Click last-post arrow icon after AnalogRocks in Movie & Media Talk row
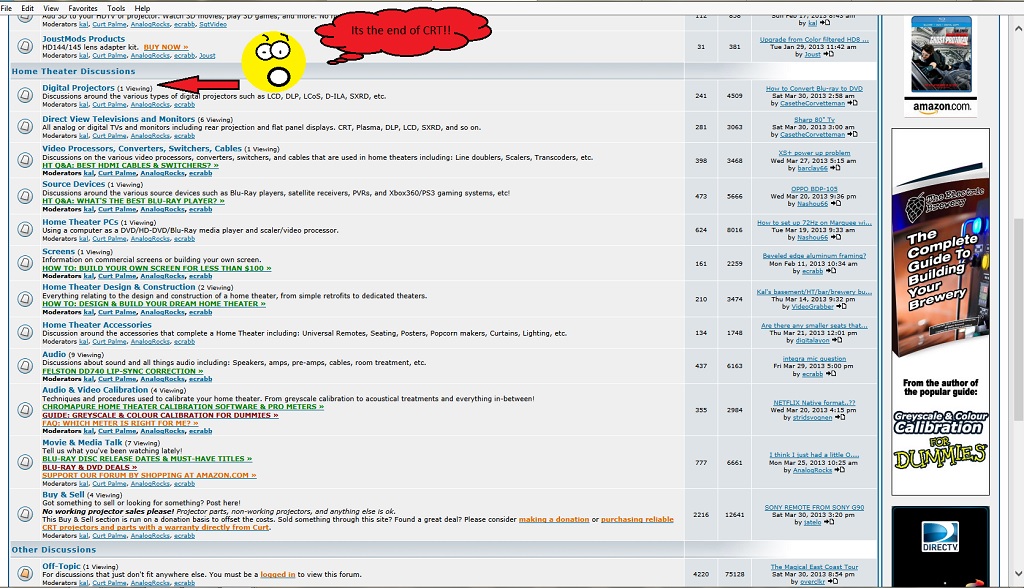This screenshot has width=1024, height=588. click(x=840, y=470)
